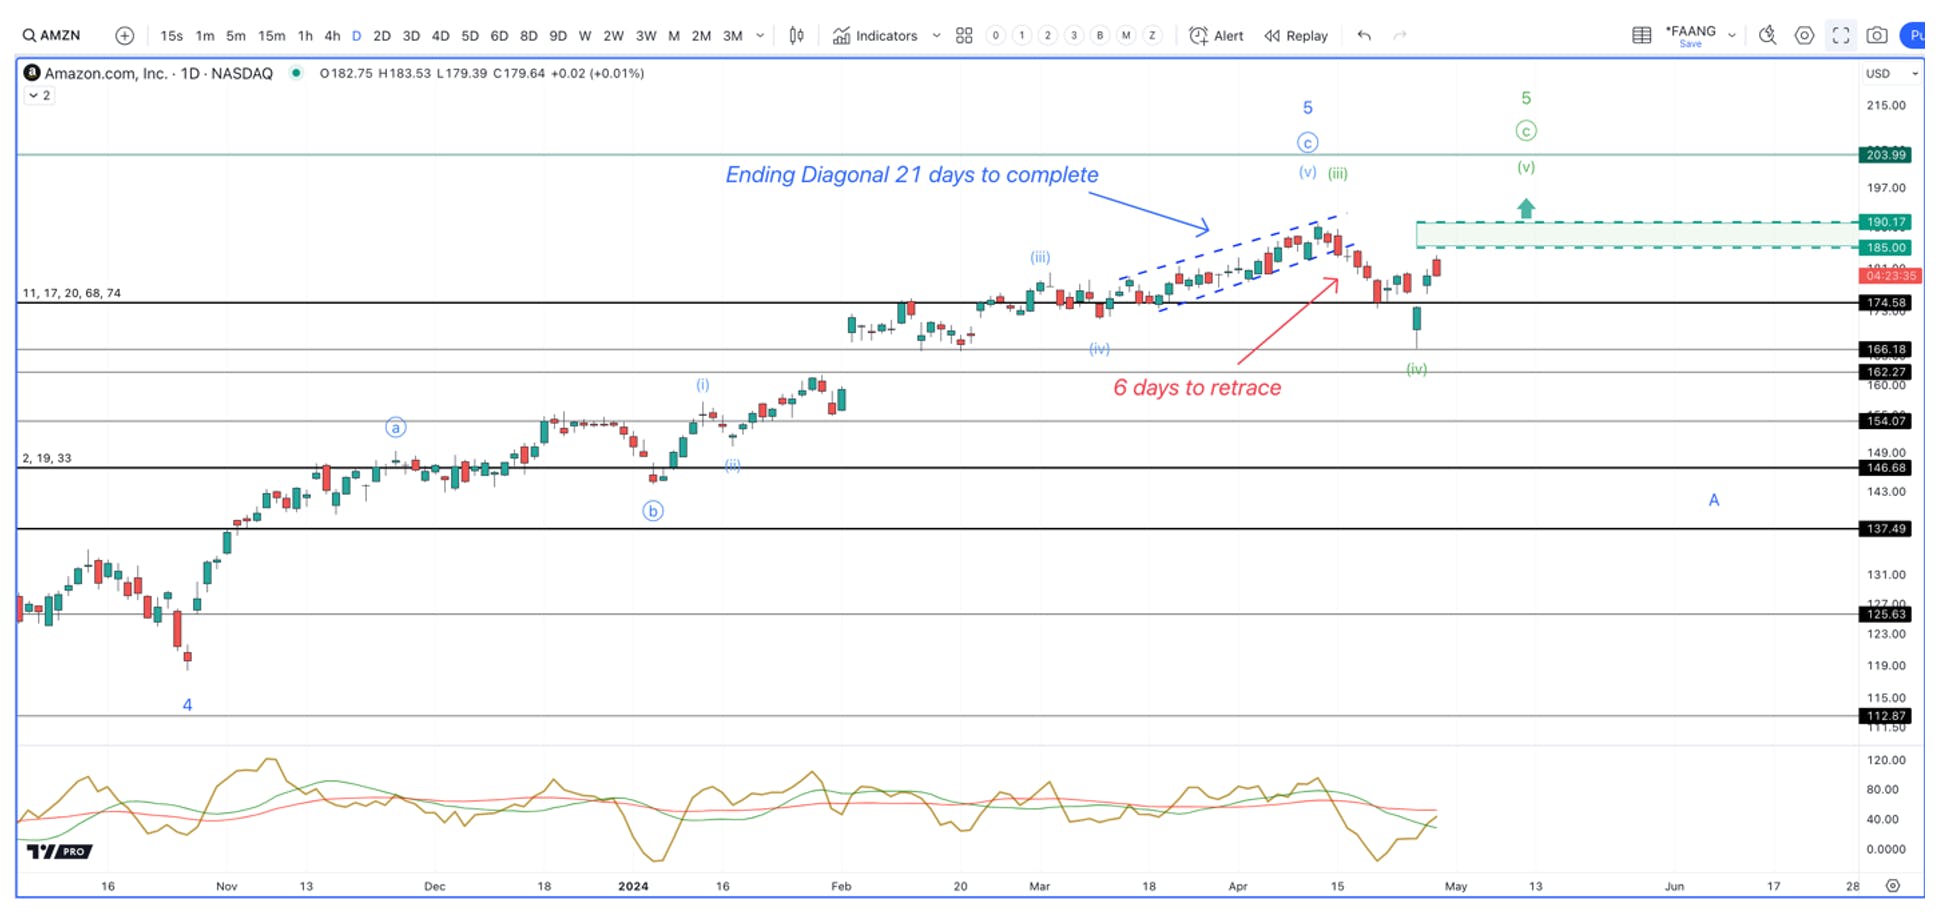Screen dimensions: 1942x916
Task: Open the quick search icon
Action: click(x=1768, y=36)
